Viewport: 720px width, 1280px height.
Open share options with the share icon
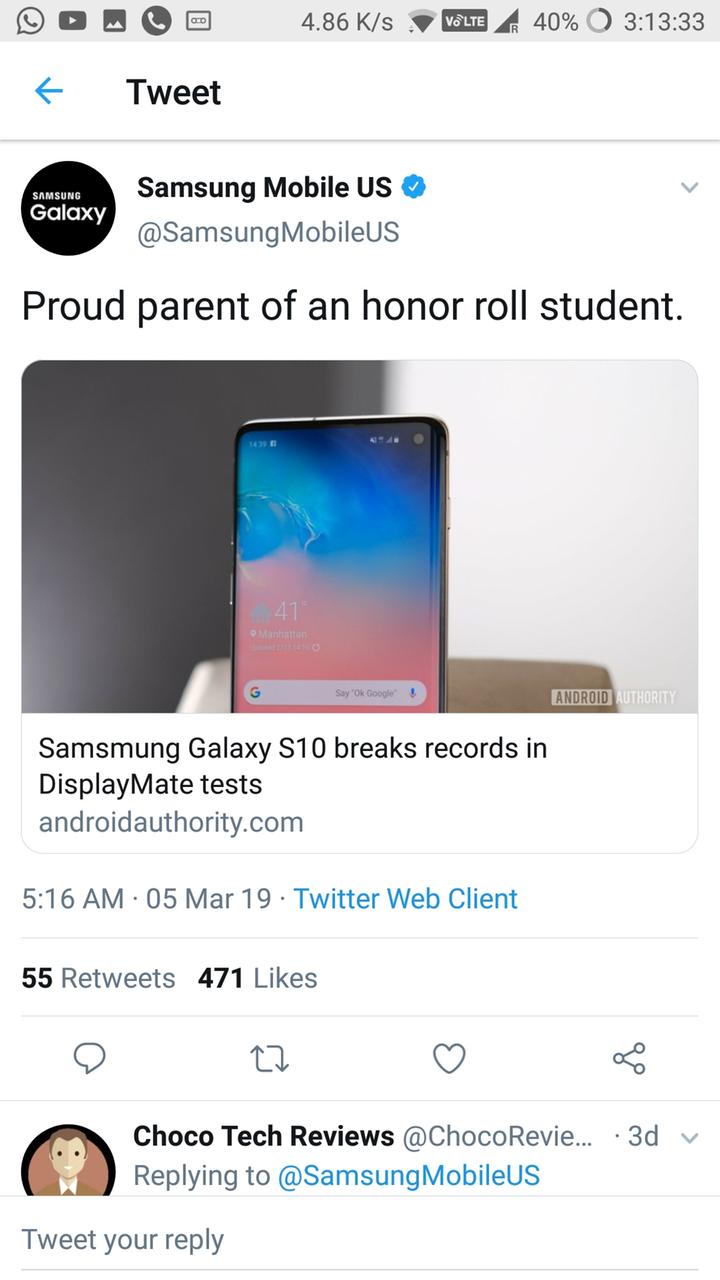[628, 1058]
